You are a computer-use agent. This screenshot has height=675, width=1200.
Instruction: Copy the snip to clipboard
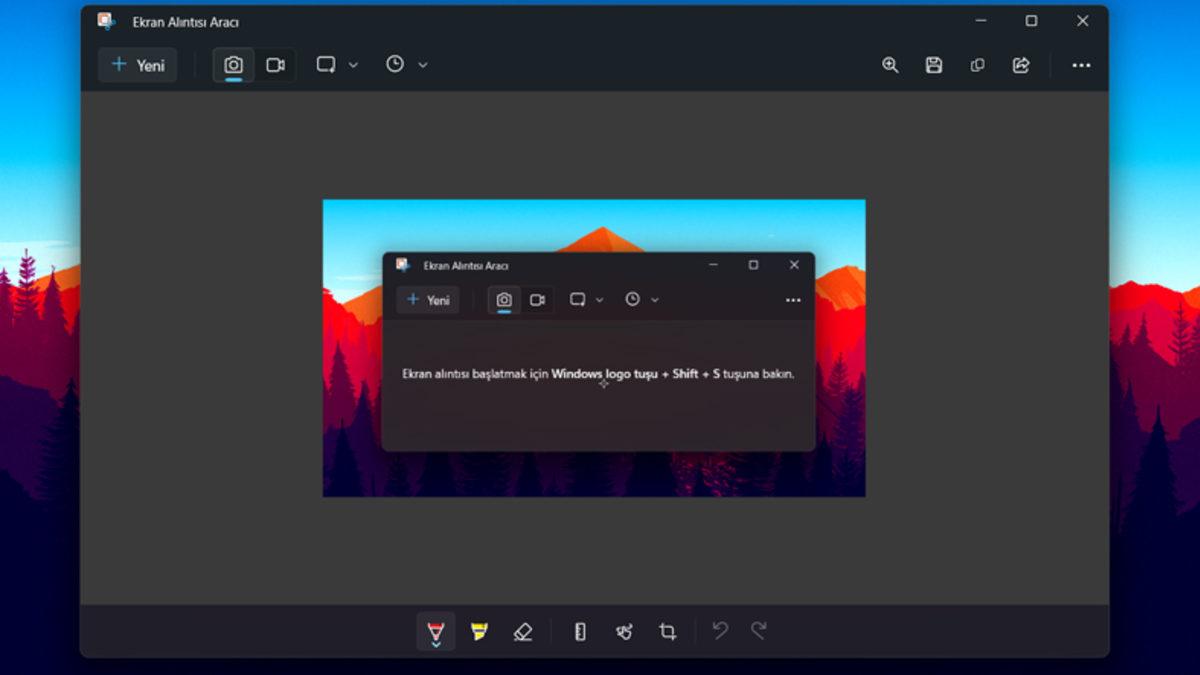tap(977, 64)
